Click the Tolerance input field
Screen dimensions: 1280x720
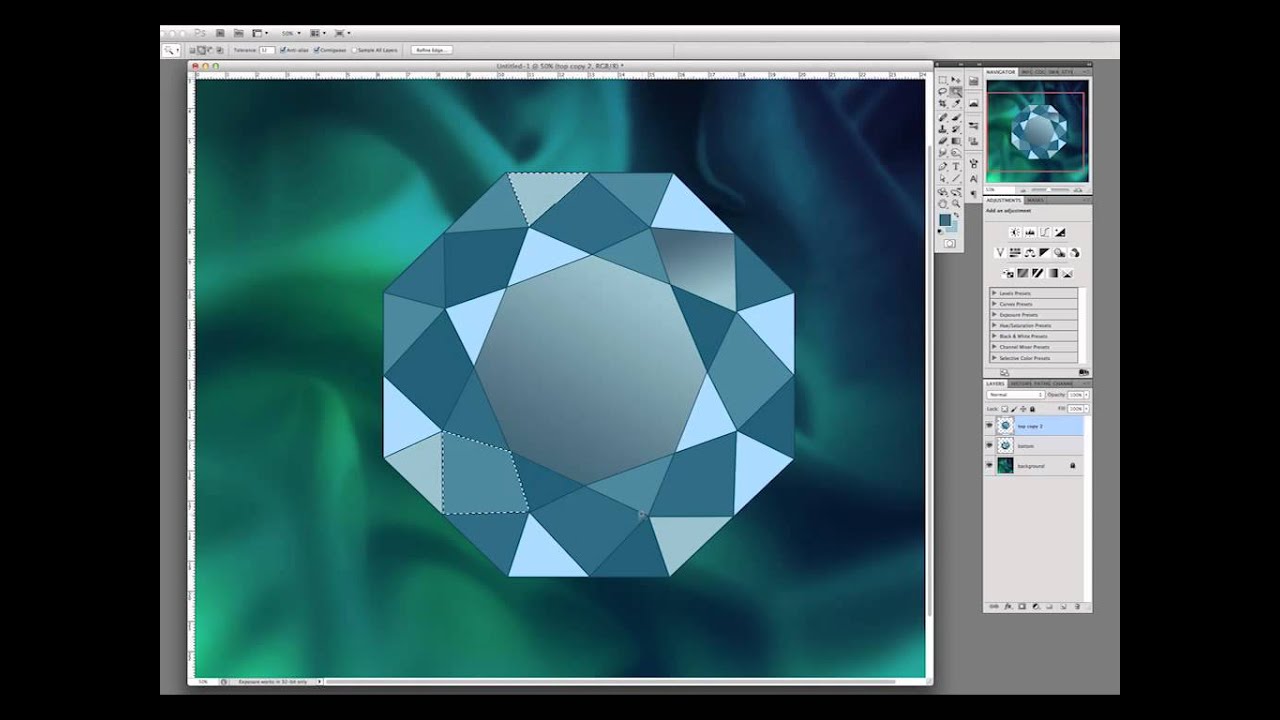[267, 49]
